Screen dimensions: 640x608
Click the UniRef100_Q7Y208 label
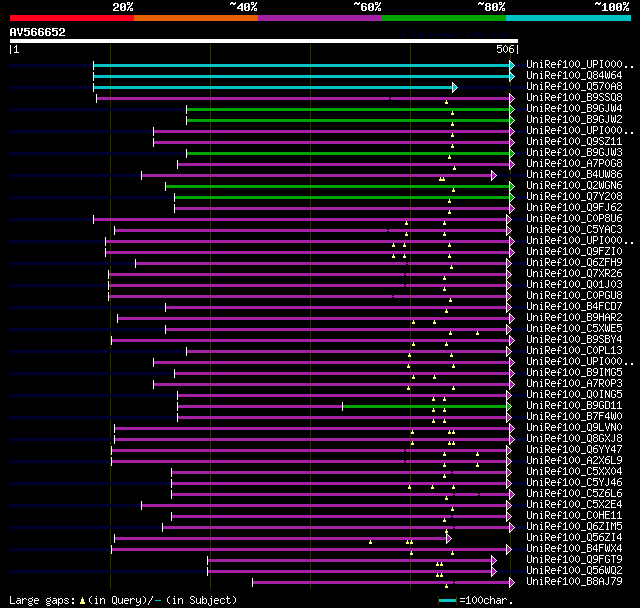(x=574, y=197)
